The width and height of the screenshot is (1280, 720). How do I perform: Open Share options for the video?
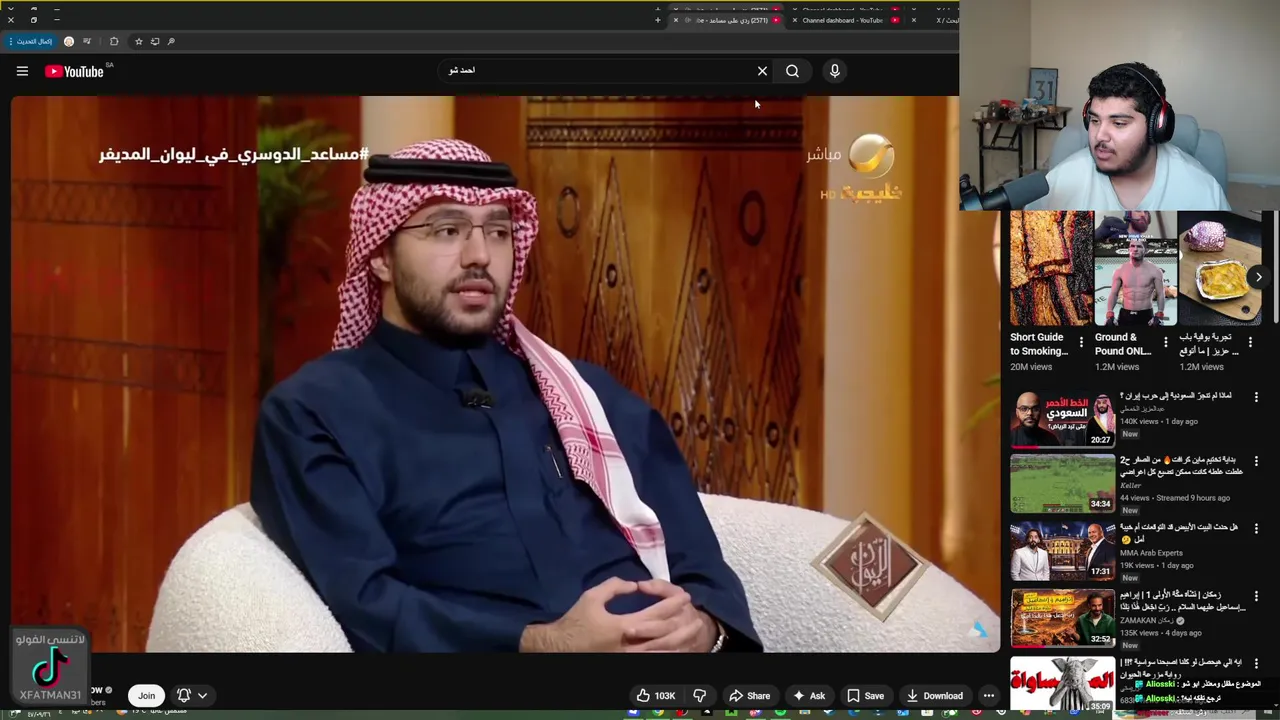pyautogui.click(x=749, y=695)
